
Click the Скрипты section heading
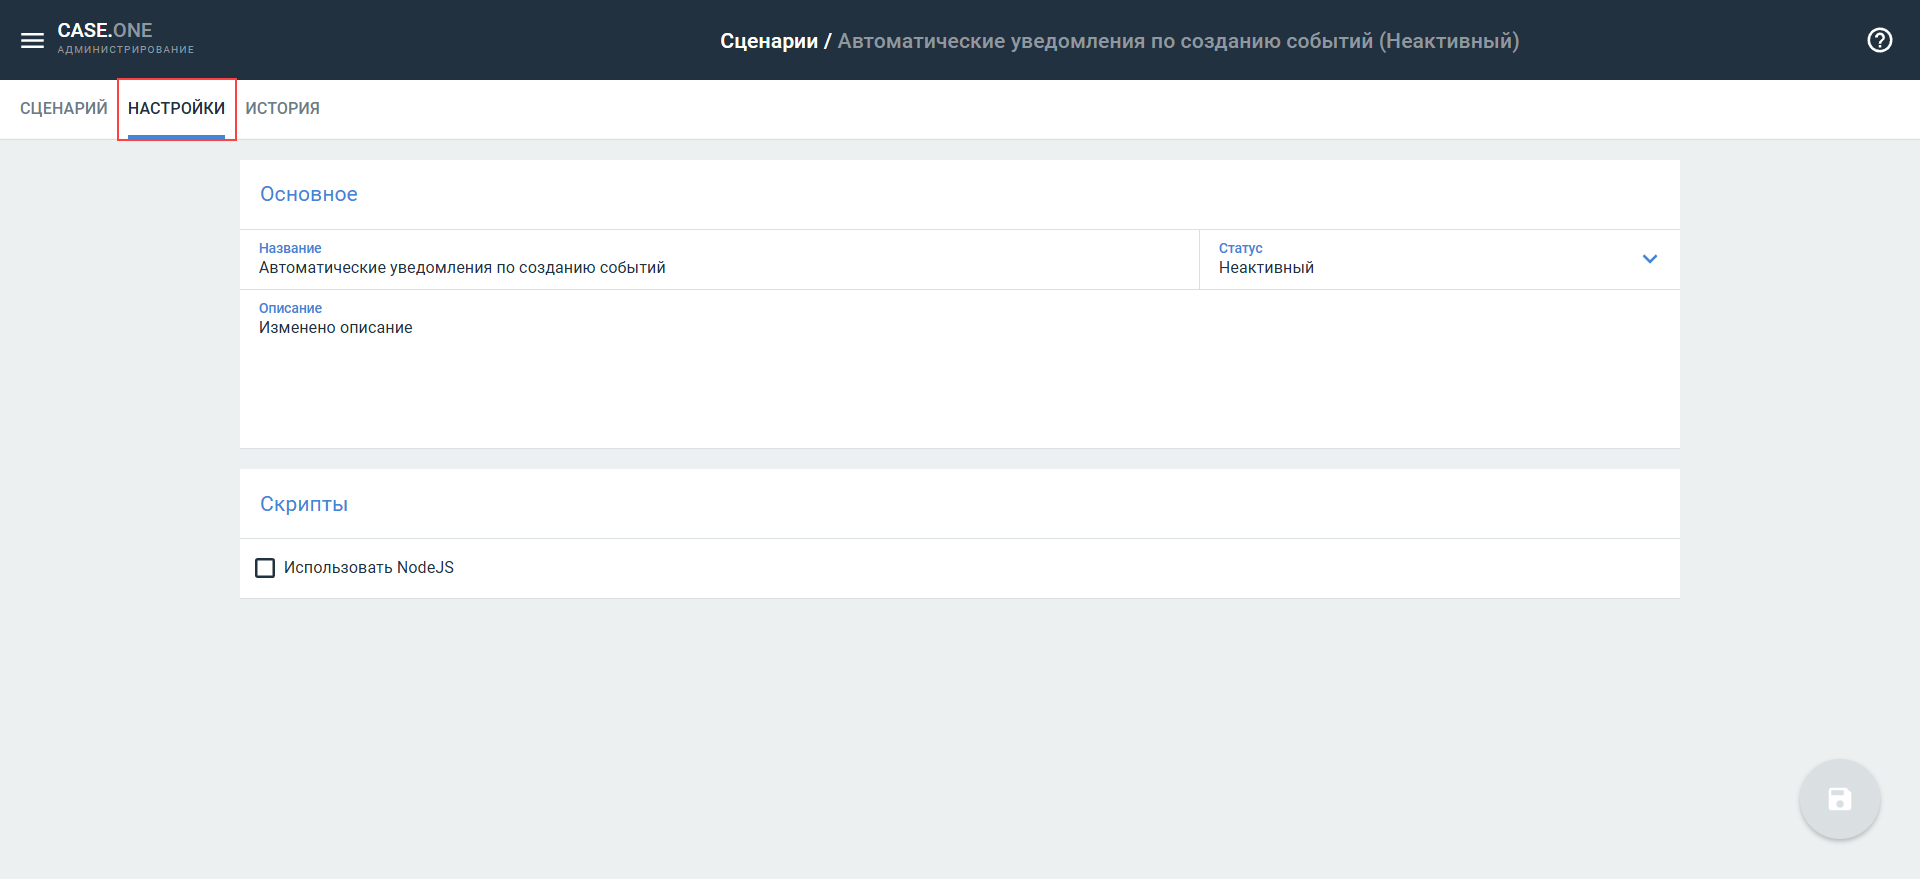point(304,504)
